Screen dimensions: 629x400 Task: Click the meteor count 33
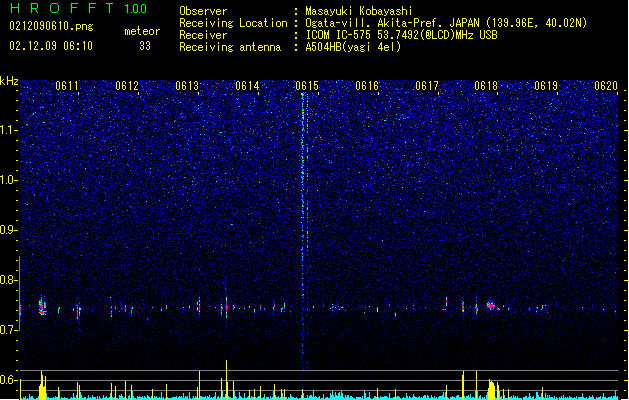pyautogui.click(x=145, y=46)
